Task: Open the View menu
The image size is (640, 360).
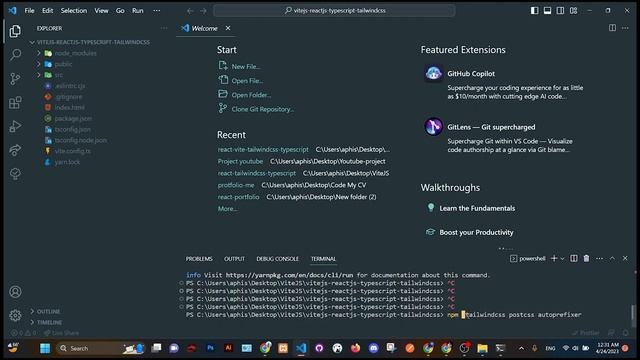Action: coord(101,11)
